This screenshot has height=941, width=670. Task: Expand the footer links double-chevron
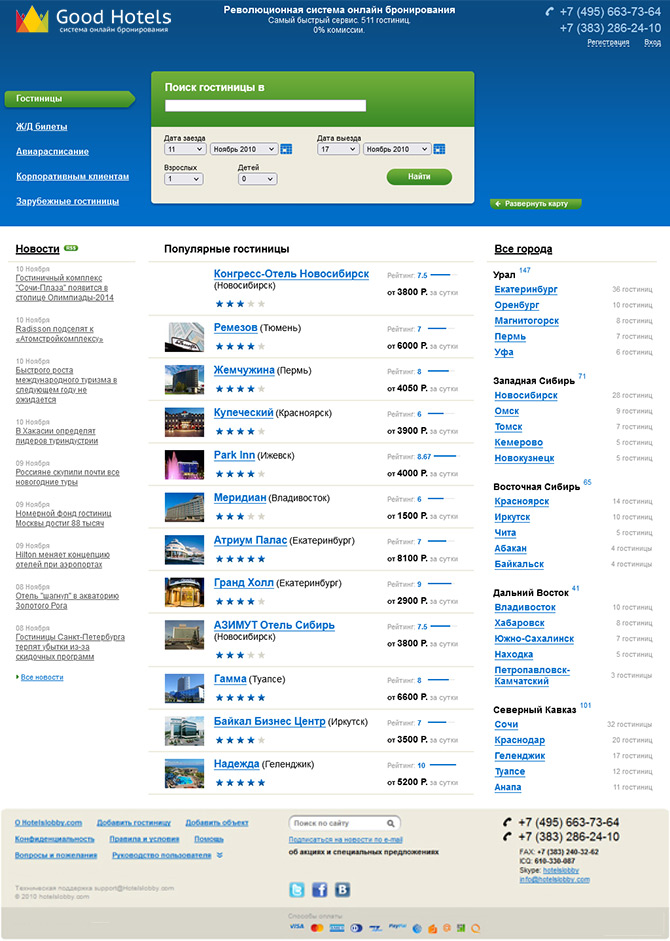click(x=220, y=855)
